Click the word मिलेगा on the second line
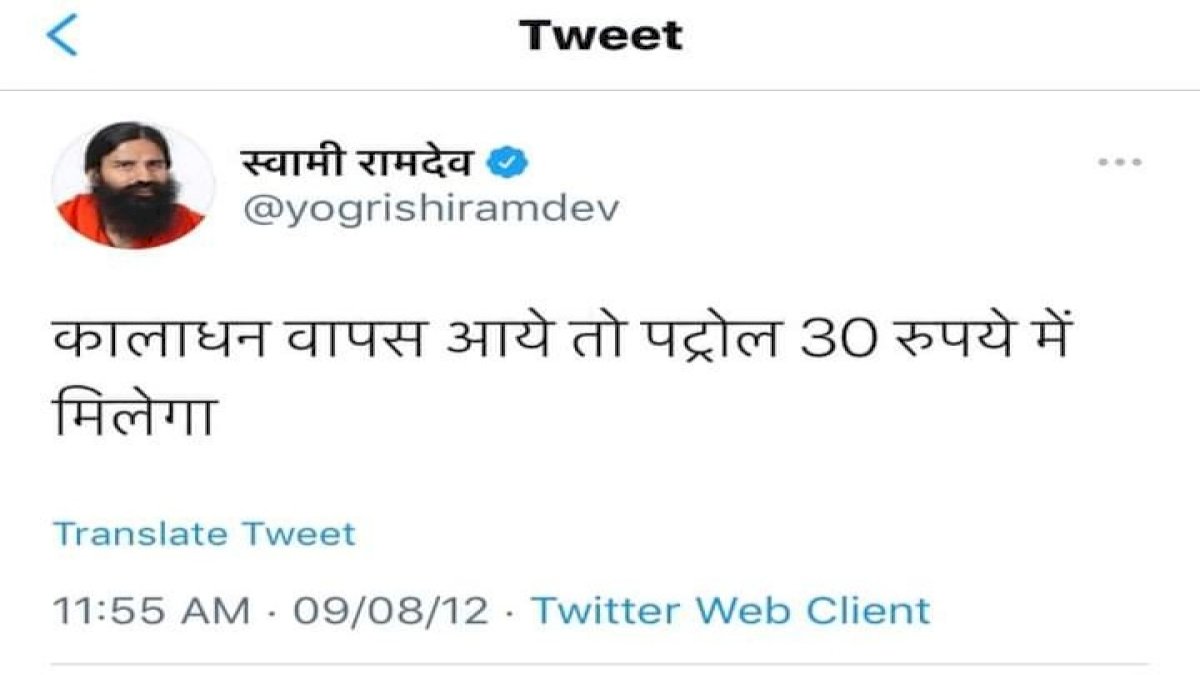This screenshot has height=675, width=1200. (x=135, y=414)
